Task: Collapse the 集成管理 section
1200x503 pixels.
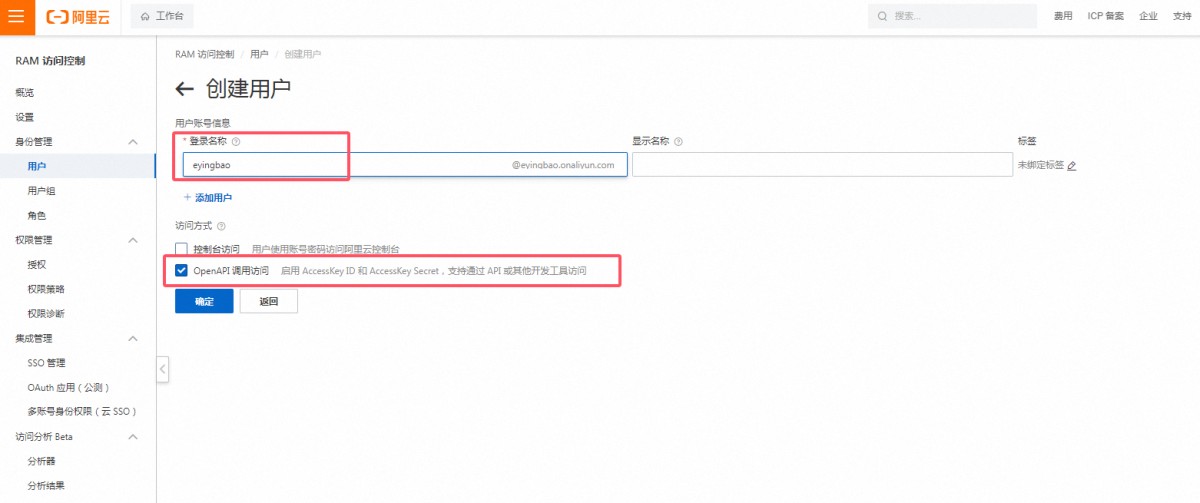Action: coord(133,338)
